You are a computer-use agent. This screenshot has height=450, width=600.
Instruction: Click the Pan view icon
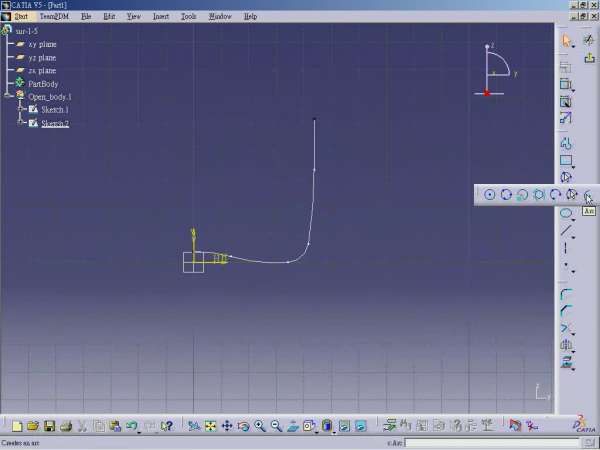point(227,426)
